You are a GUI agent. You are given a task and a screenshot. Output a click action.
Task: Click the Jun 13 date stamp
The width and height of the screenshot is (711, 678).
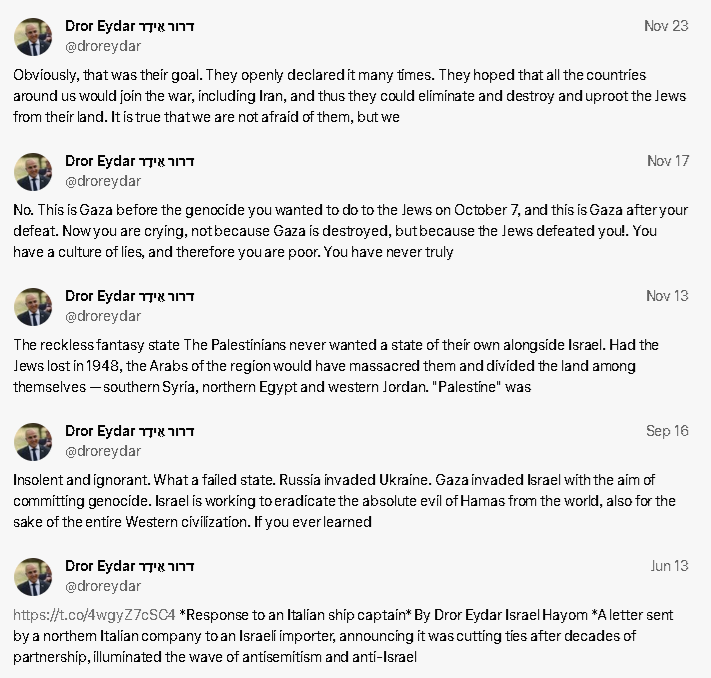pyautogui.click(x=669, y=566)
